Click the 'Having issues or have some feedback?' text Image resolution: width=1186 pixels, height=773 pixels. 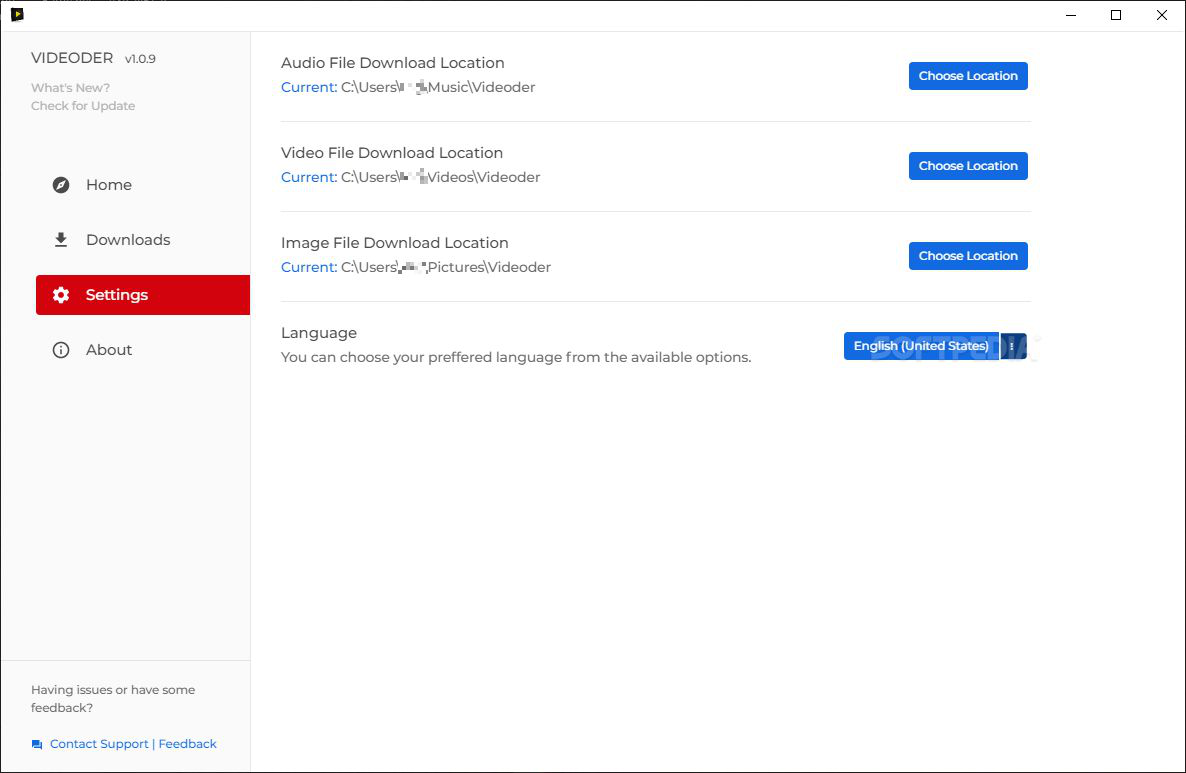(113, 699)
